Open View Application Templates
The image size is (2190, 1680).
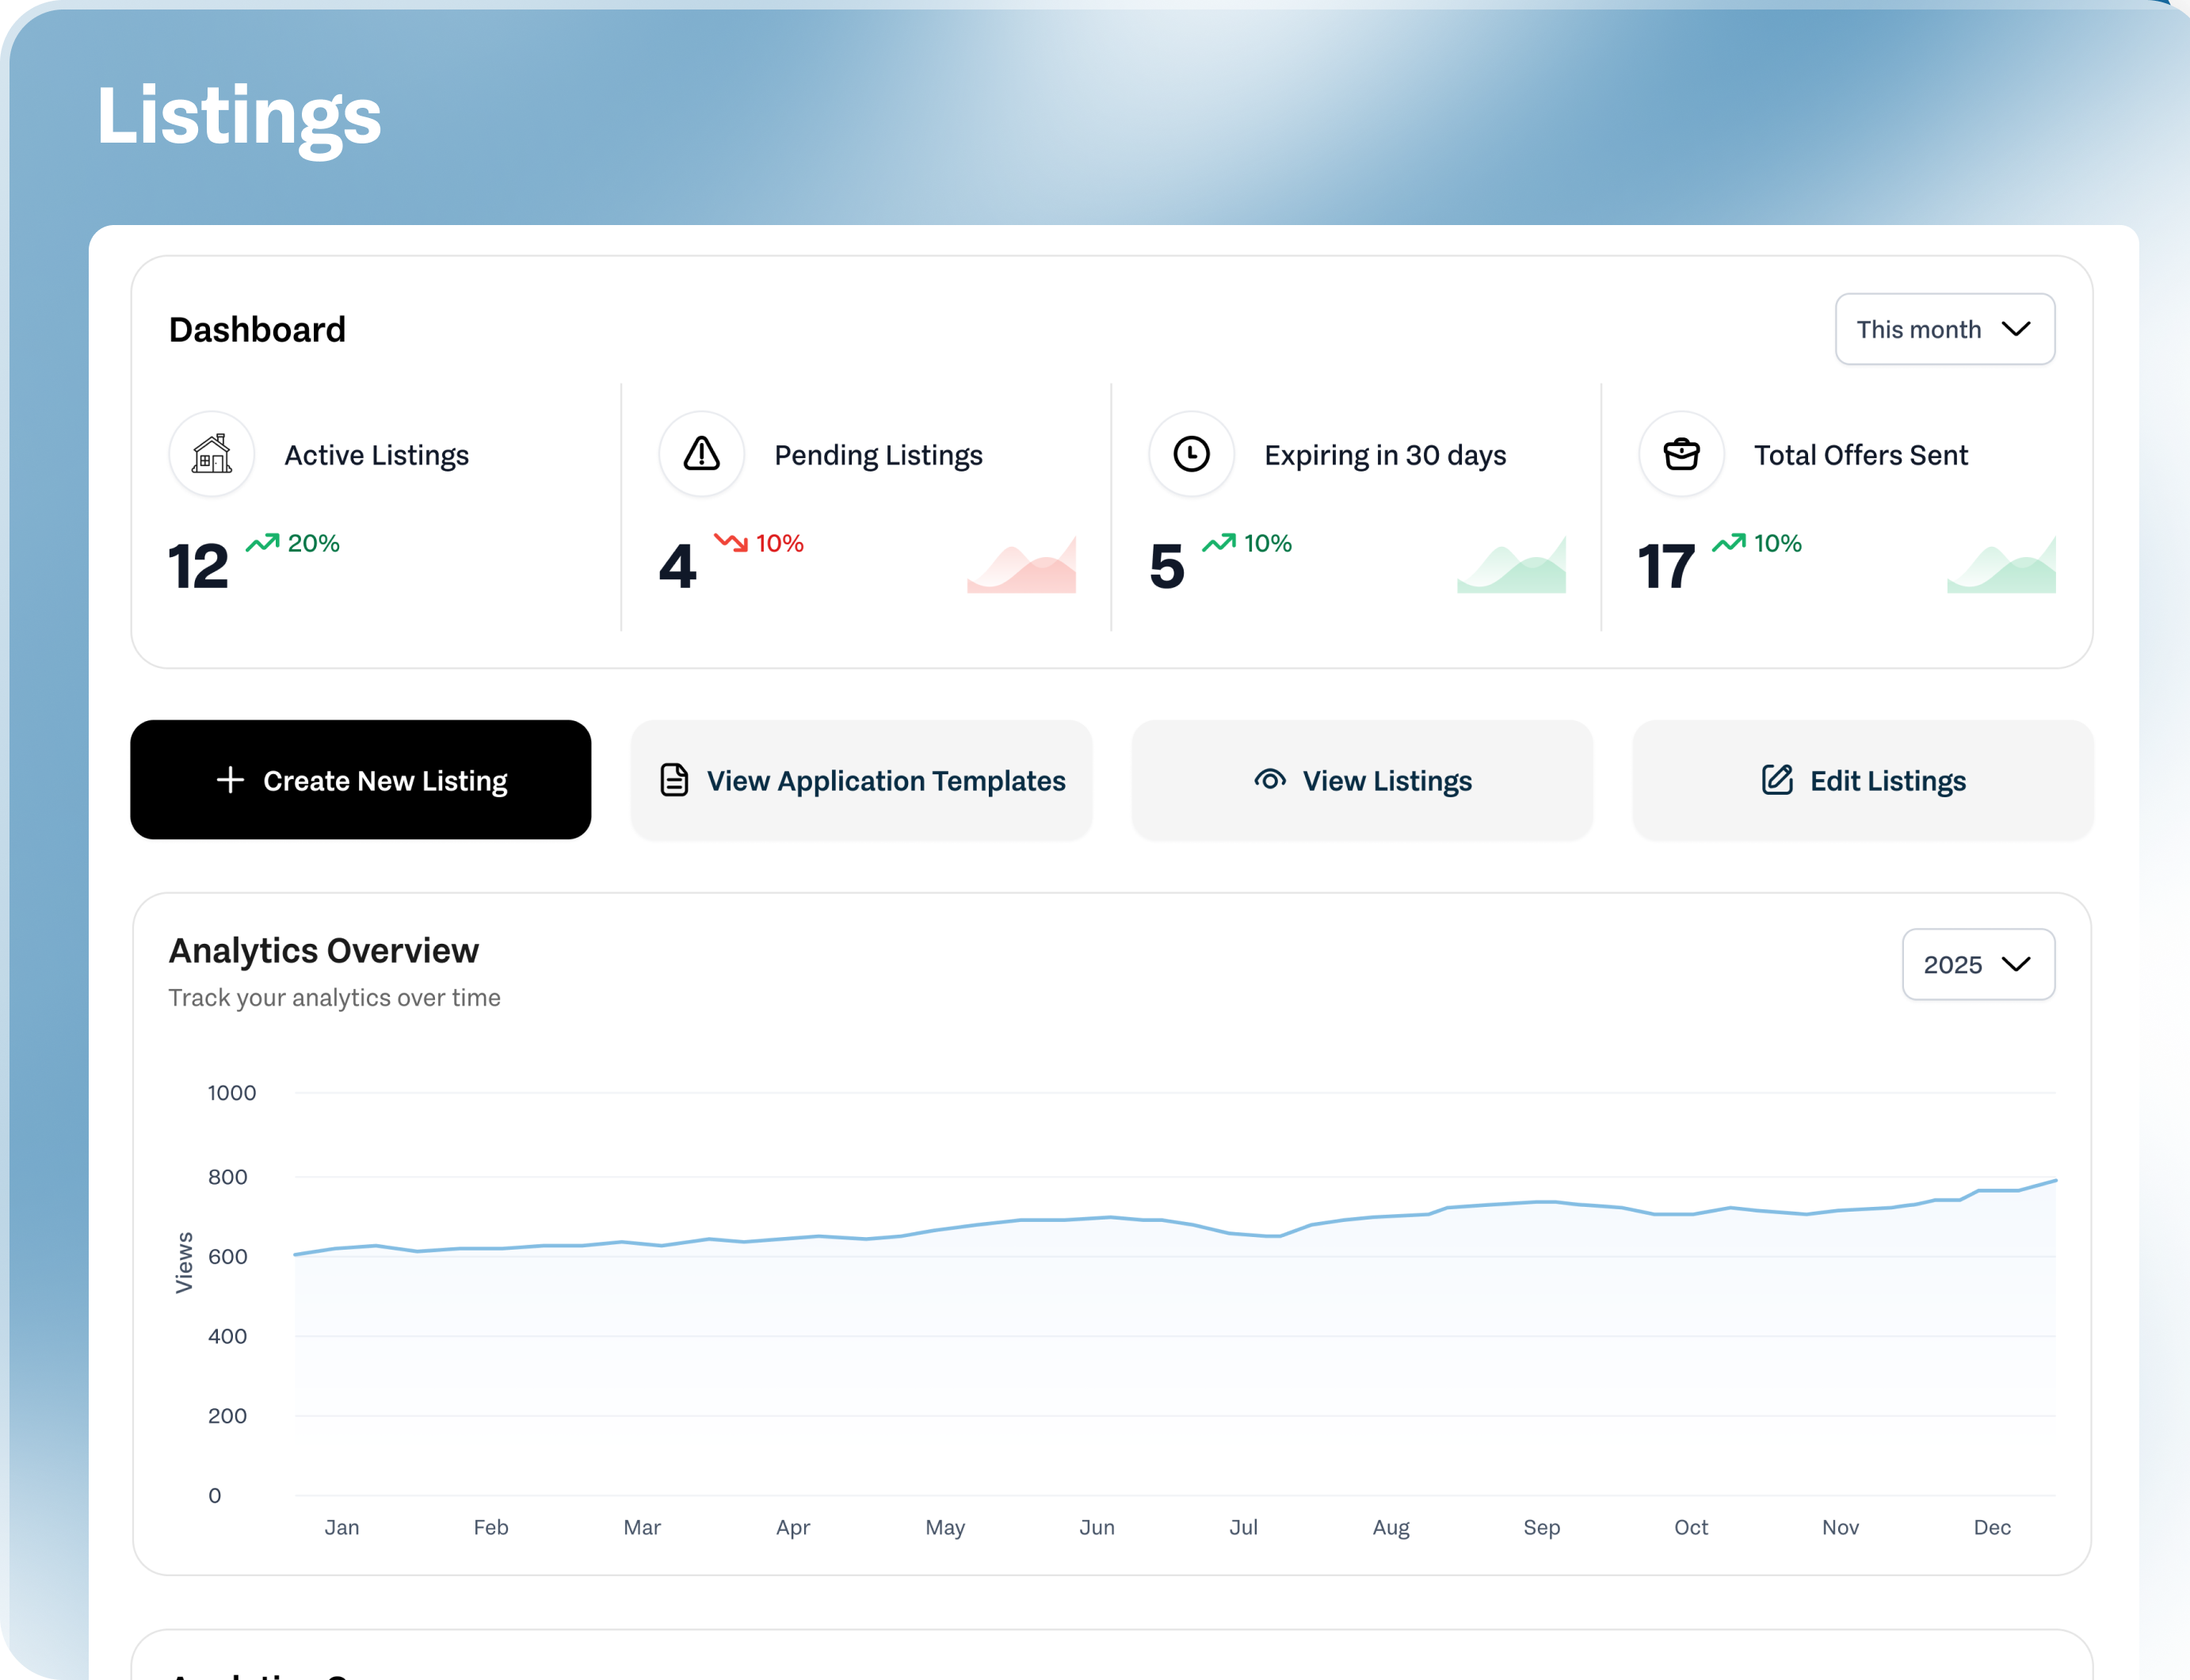click(x=861, y=780)
